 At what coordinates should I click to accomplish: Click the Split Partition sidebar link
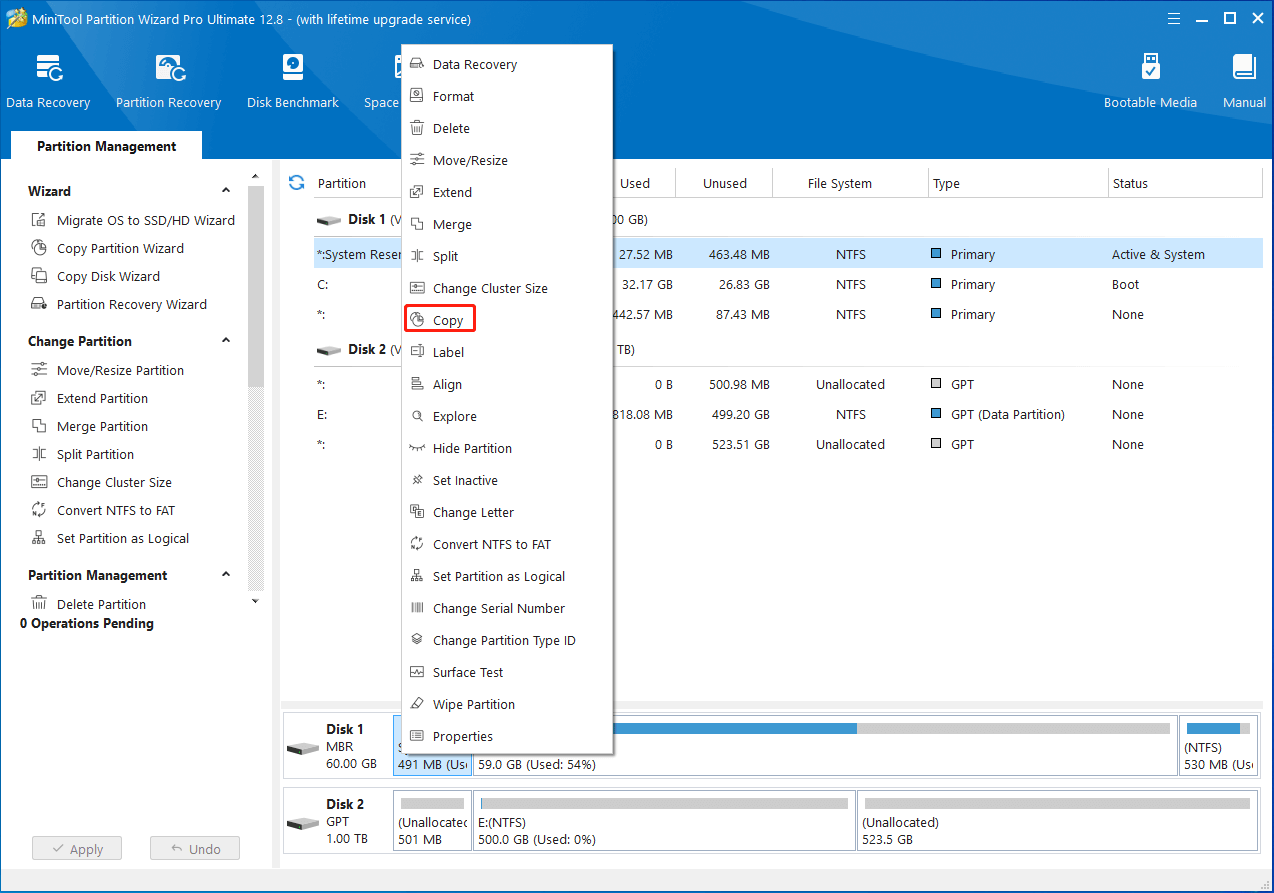coord(95,454)
